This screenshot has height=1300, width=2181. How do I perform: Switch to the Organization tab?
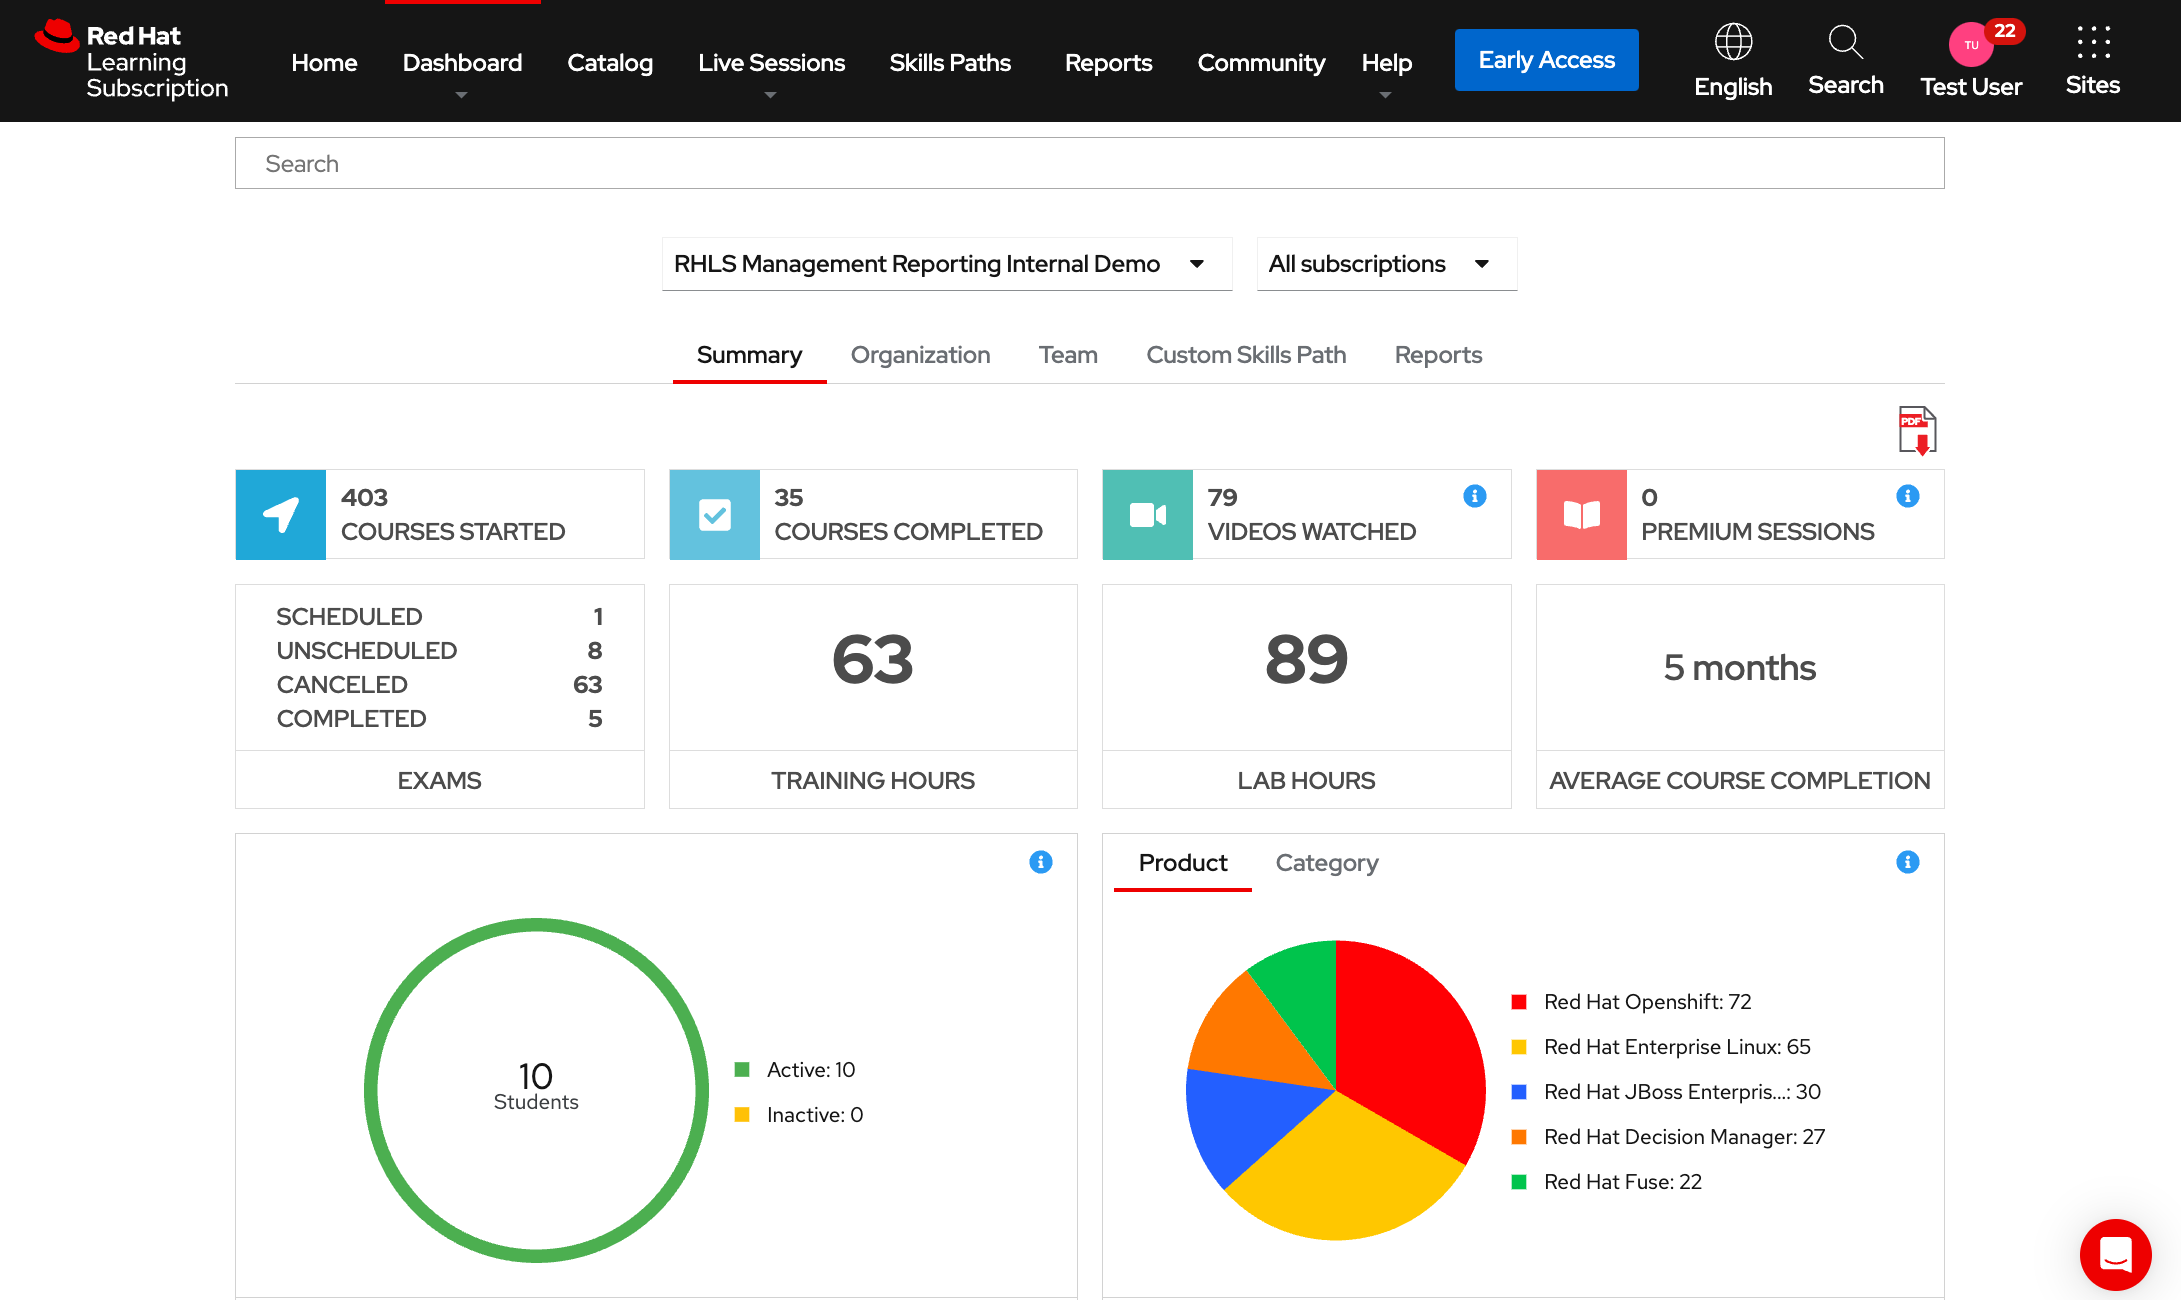(920, 354)
